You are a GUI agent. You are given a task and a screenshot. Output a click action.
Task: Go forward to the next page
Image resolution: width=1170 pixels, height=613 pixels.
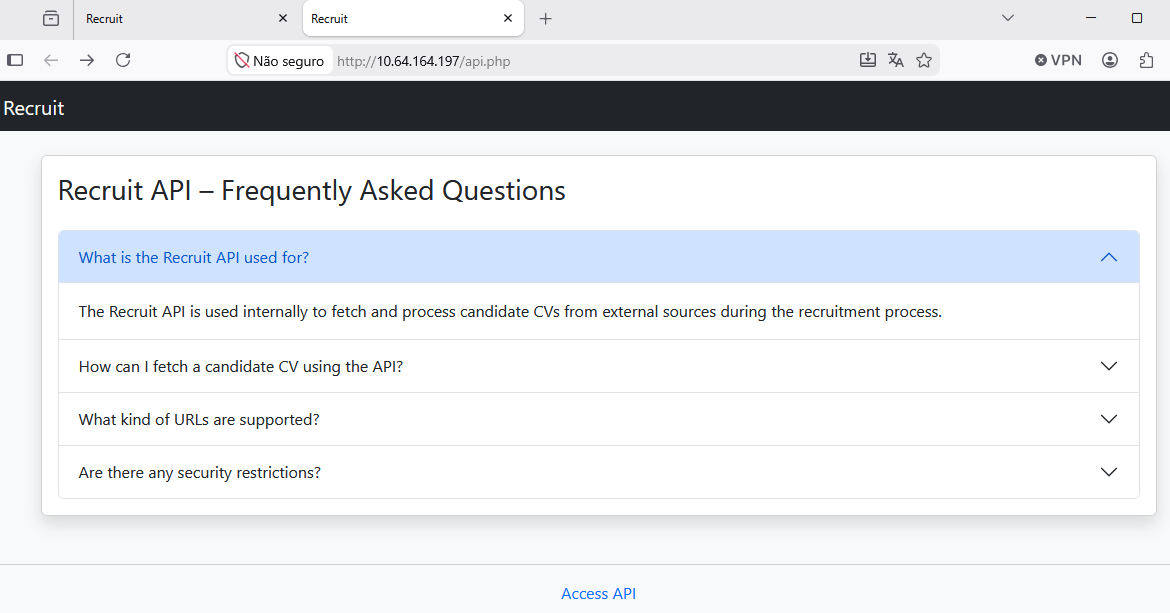(x=87, y=60)
